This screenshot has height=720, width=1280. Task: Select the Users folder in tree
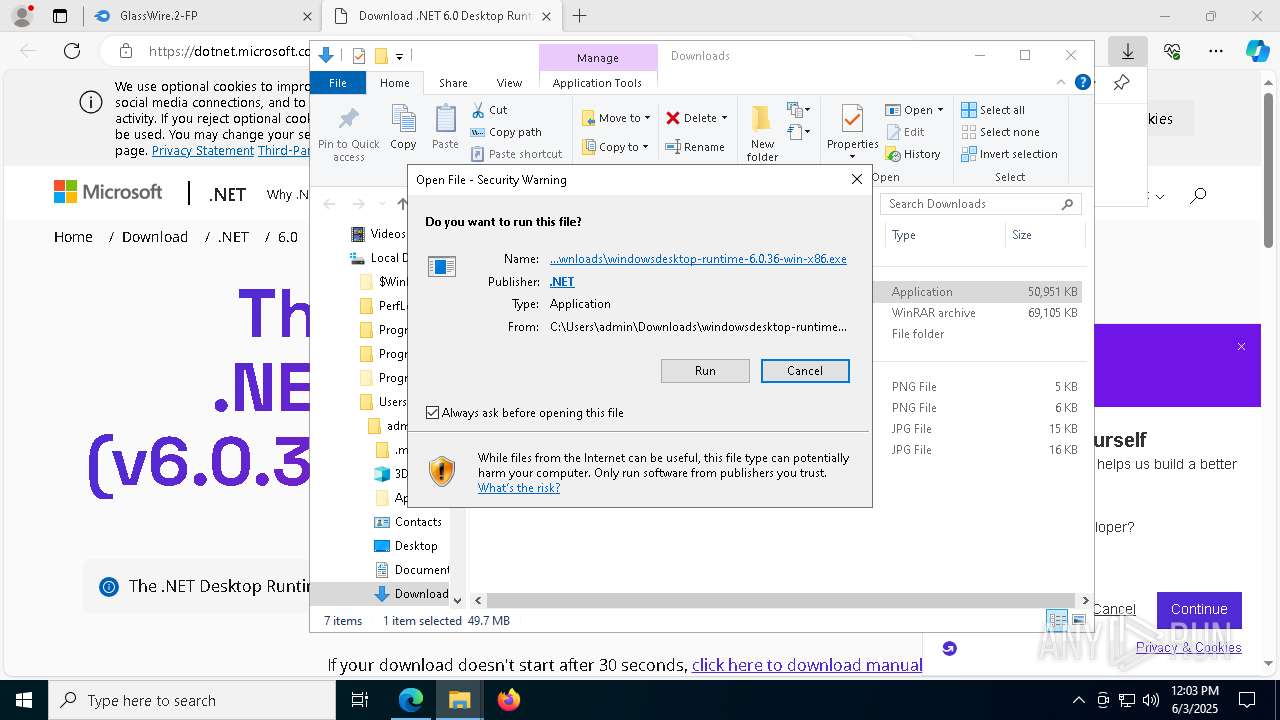click(382, 402)
